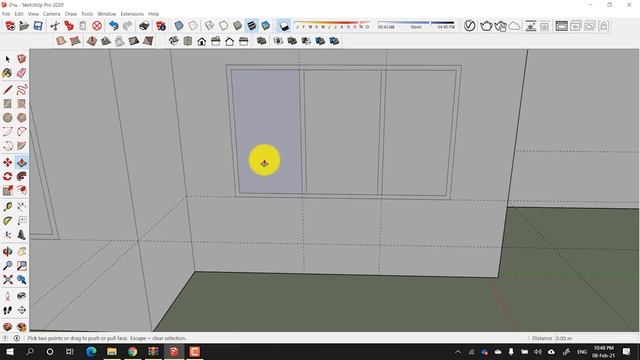Toggle shadows display button

point(284,26)
